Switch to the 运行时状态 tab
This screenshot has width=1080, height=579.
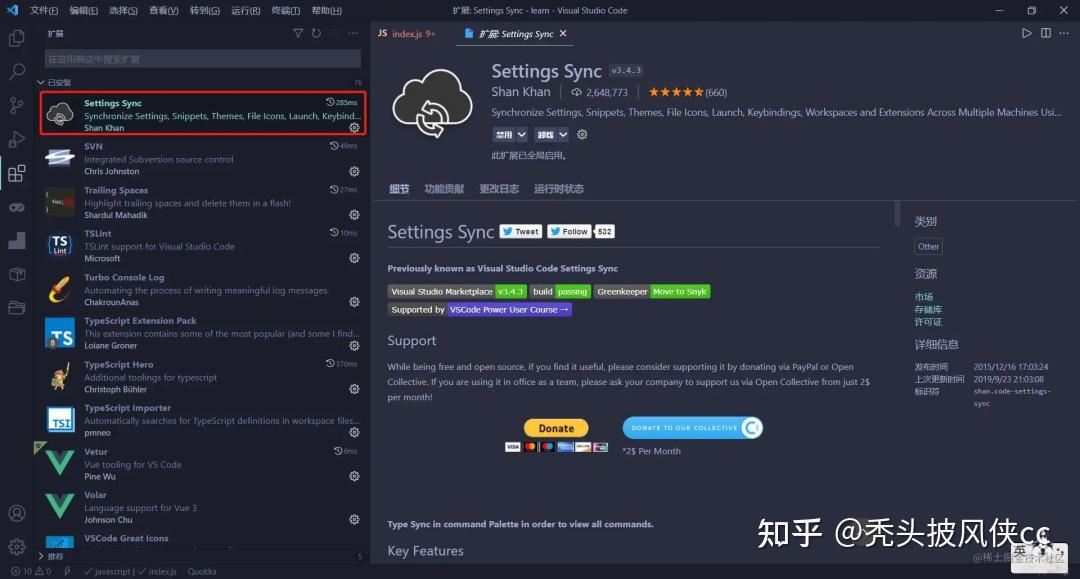pyautogui.click(x=559, y=189)
